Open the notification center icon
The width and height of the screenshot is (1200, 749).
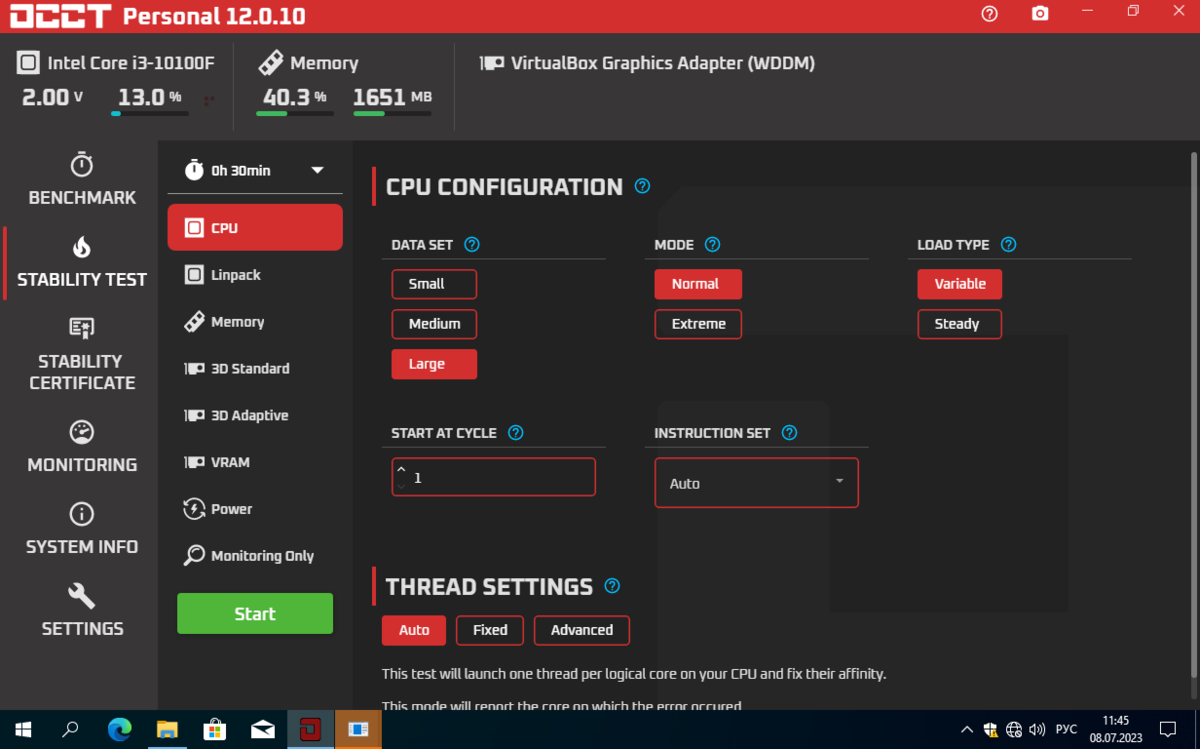[x=1167, y=730]
